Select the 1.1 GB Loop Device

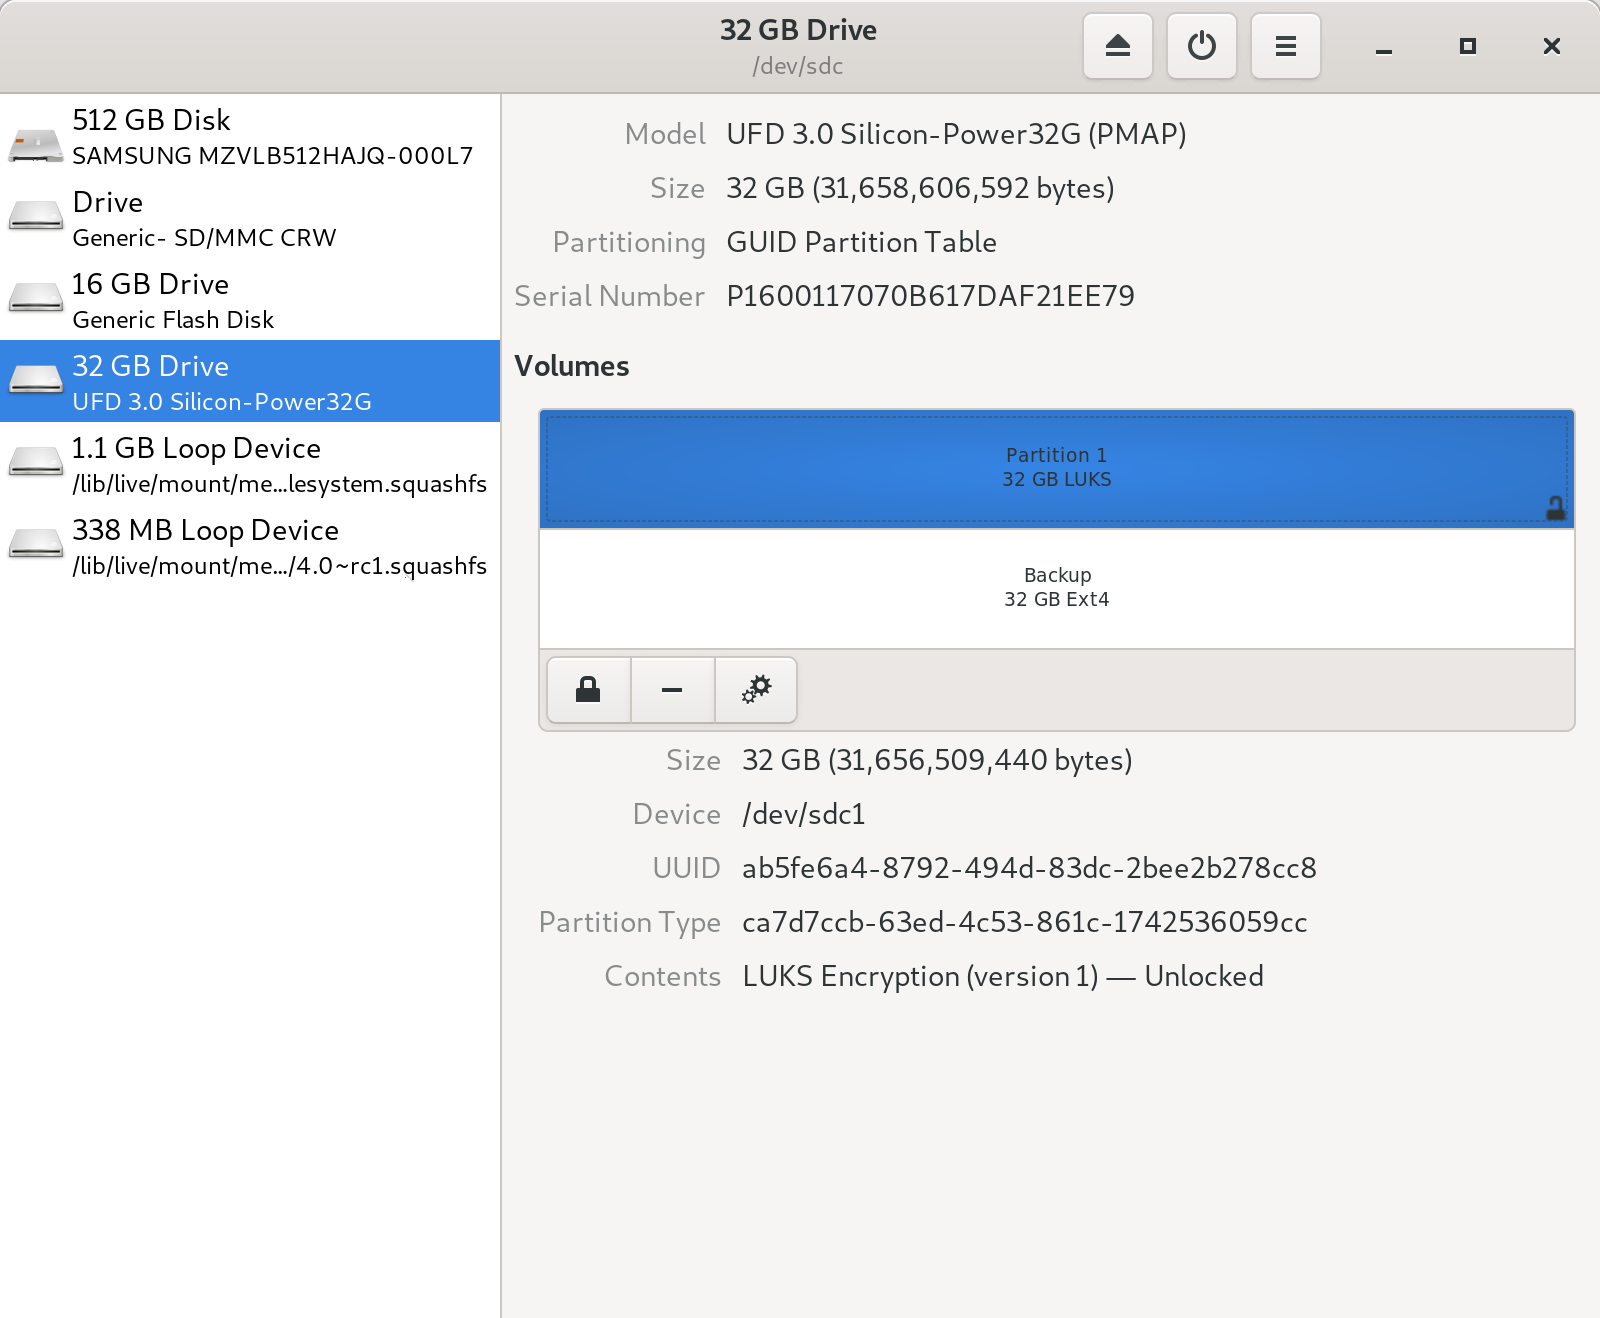pos(250,463)
